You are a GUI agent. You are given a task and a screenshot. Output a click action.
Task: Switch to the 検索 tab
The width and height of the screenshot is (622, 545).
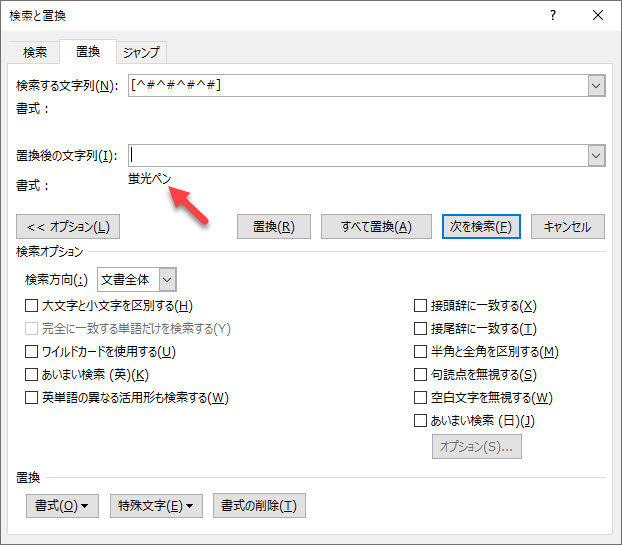coord(35,53)
